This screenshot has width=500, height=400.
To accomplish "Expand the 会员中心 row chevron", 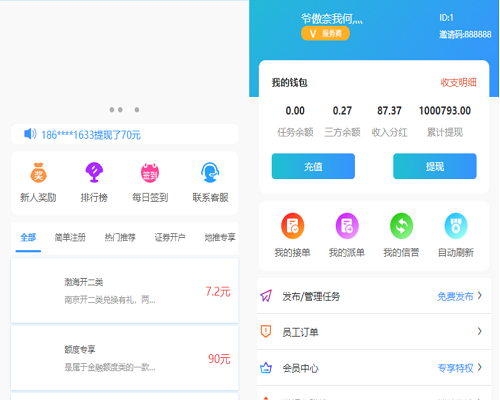I will [x=480, y=367].
